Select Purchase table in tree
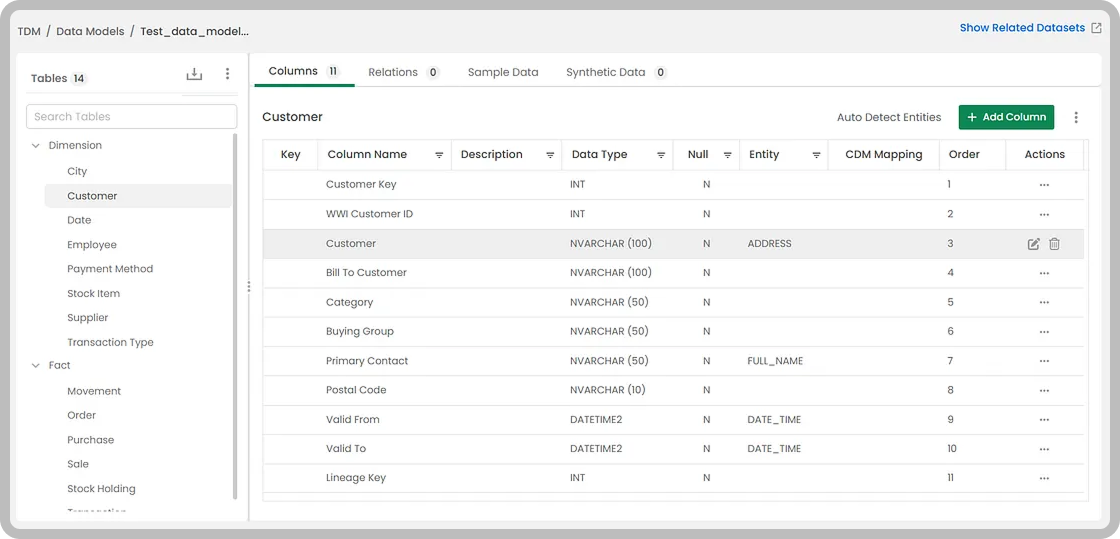Image resolution: width=1120 pixels, height=539 pixels. coord(91,440)
